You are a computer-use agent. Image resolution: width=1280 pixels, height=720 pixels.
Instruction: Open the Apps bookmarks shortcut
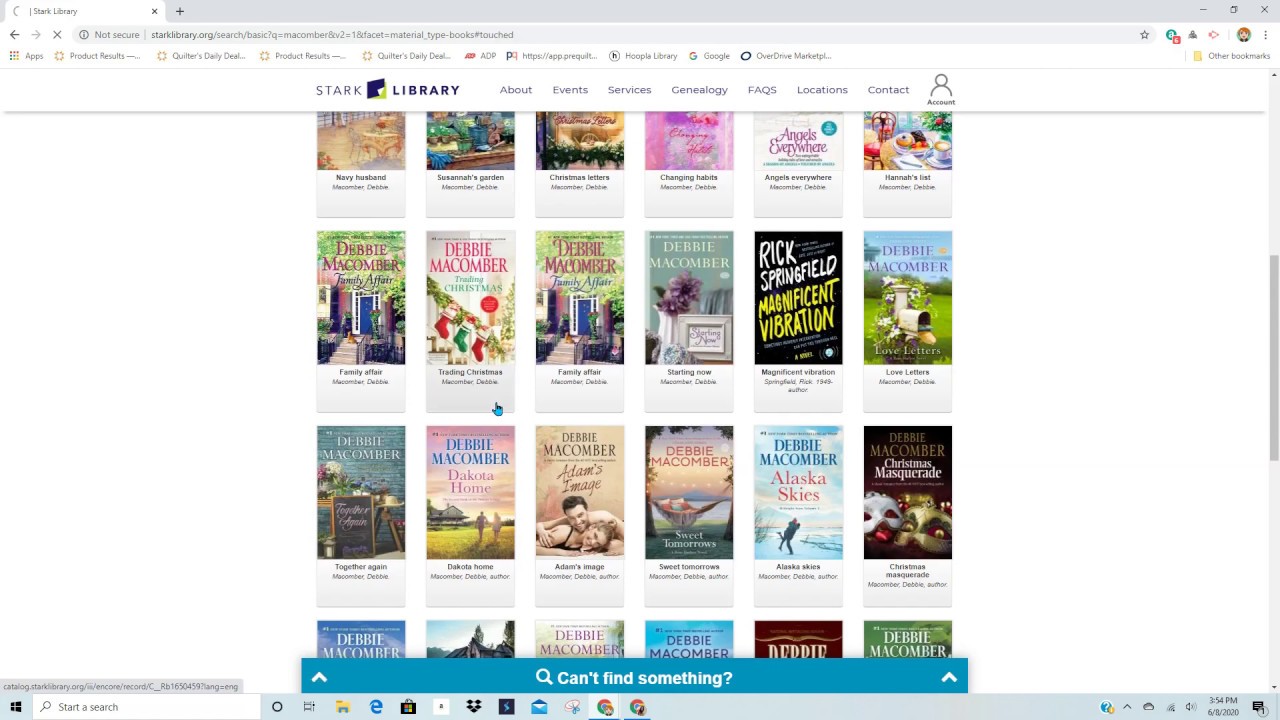27,56
